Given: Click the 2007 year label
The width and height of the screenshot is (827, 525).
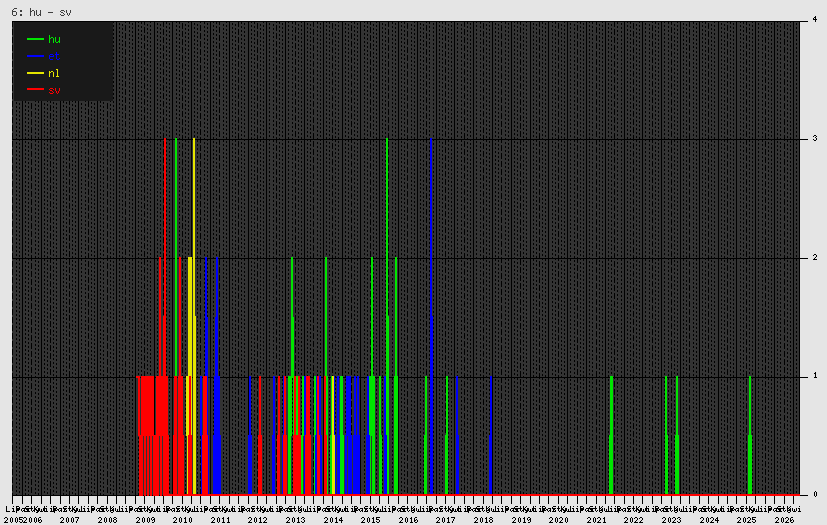Looking at the screenshot, I should (x=70, y=520).
